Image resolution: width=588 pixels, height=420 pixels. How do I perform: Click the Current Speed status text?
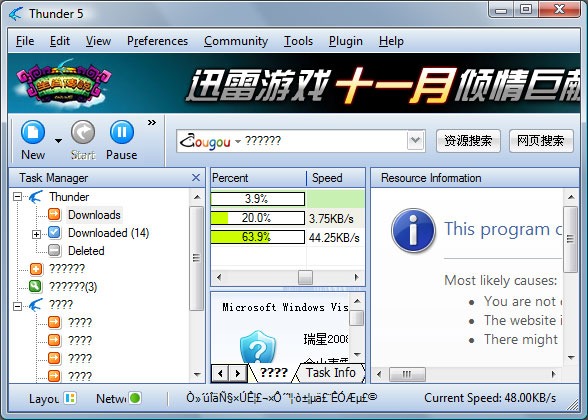[x=490, y=398]
